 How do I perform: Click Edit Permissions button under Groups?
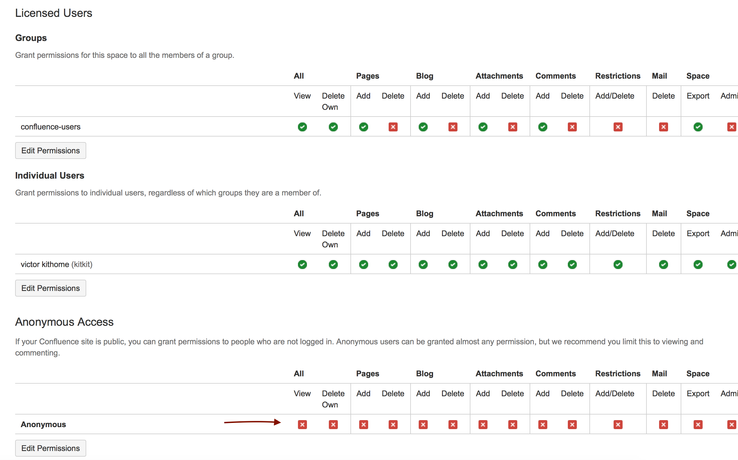click(50, 151)
